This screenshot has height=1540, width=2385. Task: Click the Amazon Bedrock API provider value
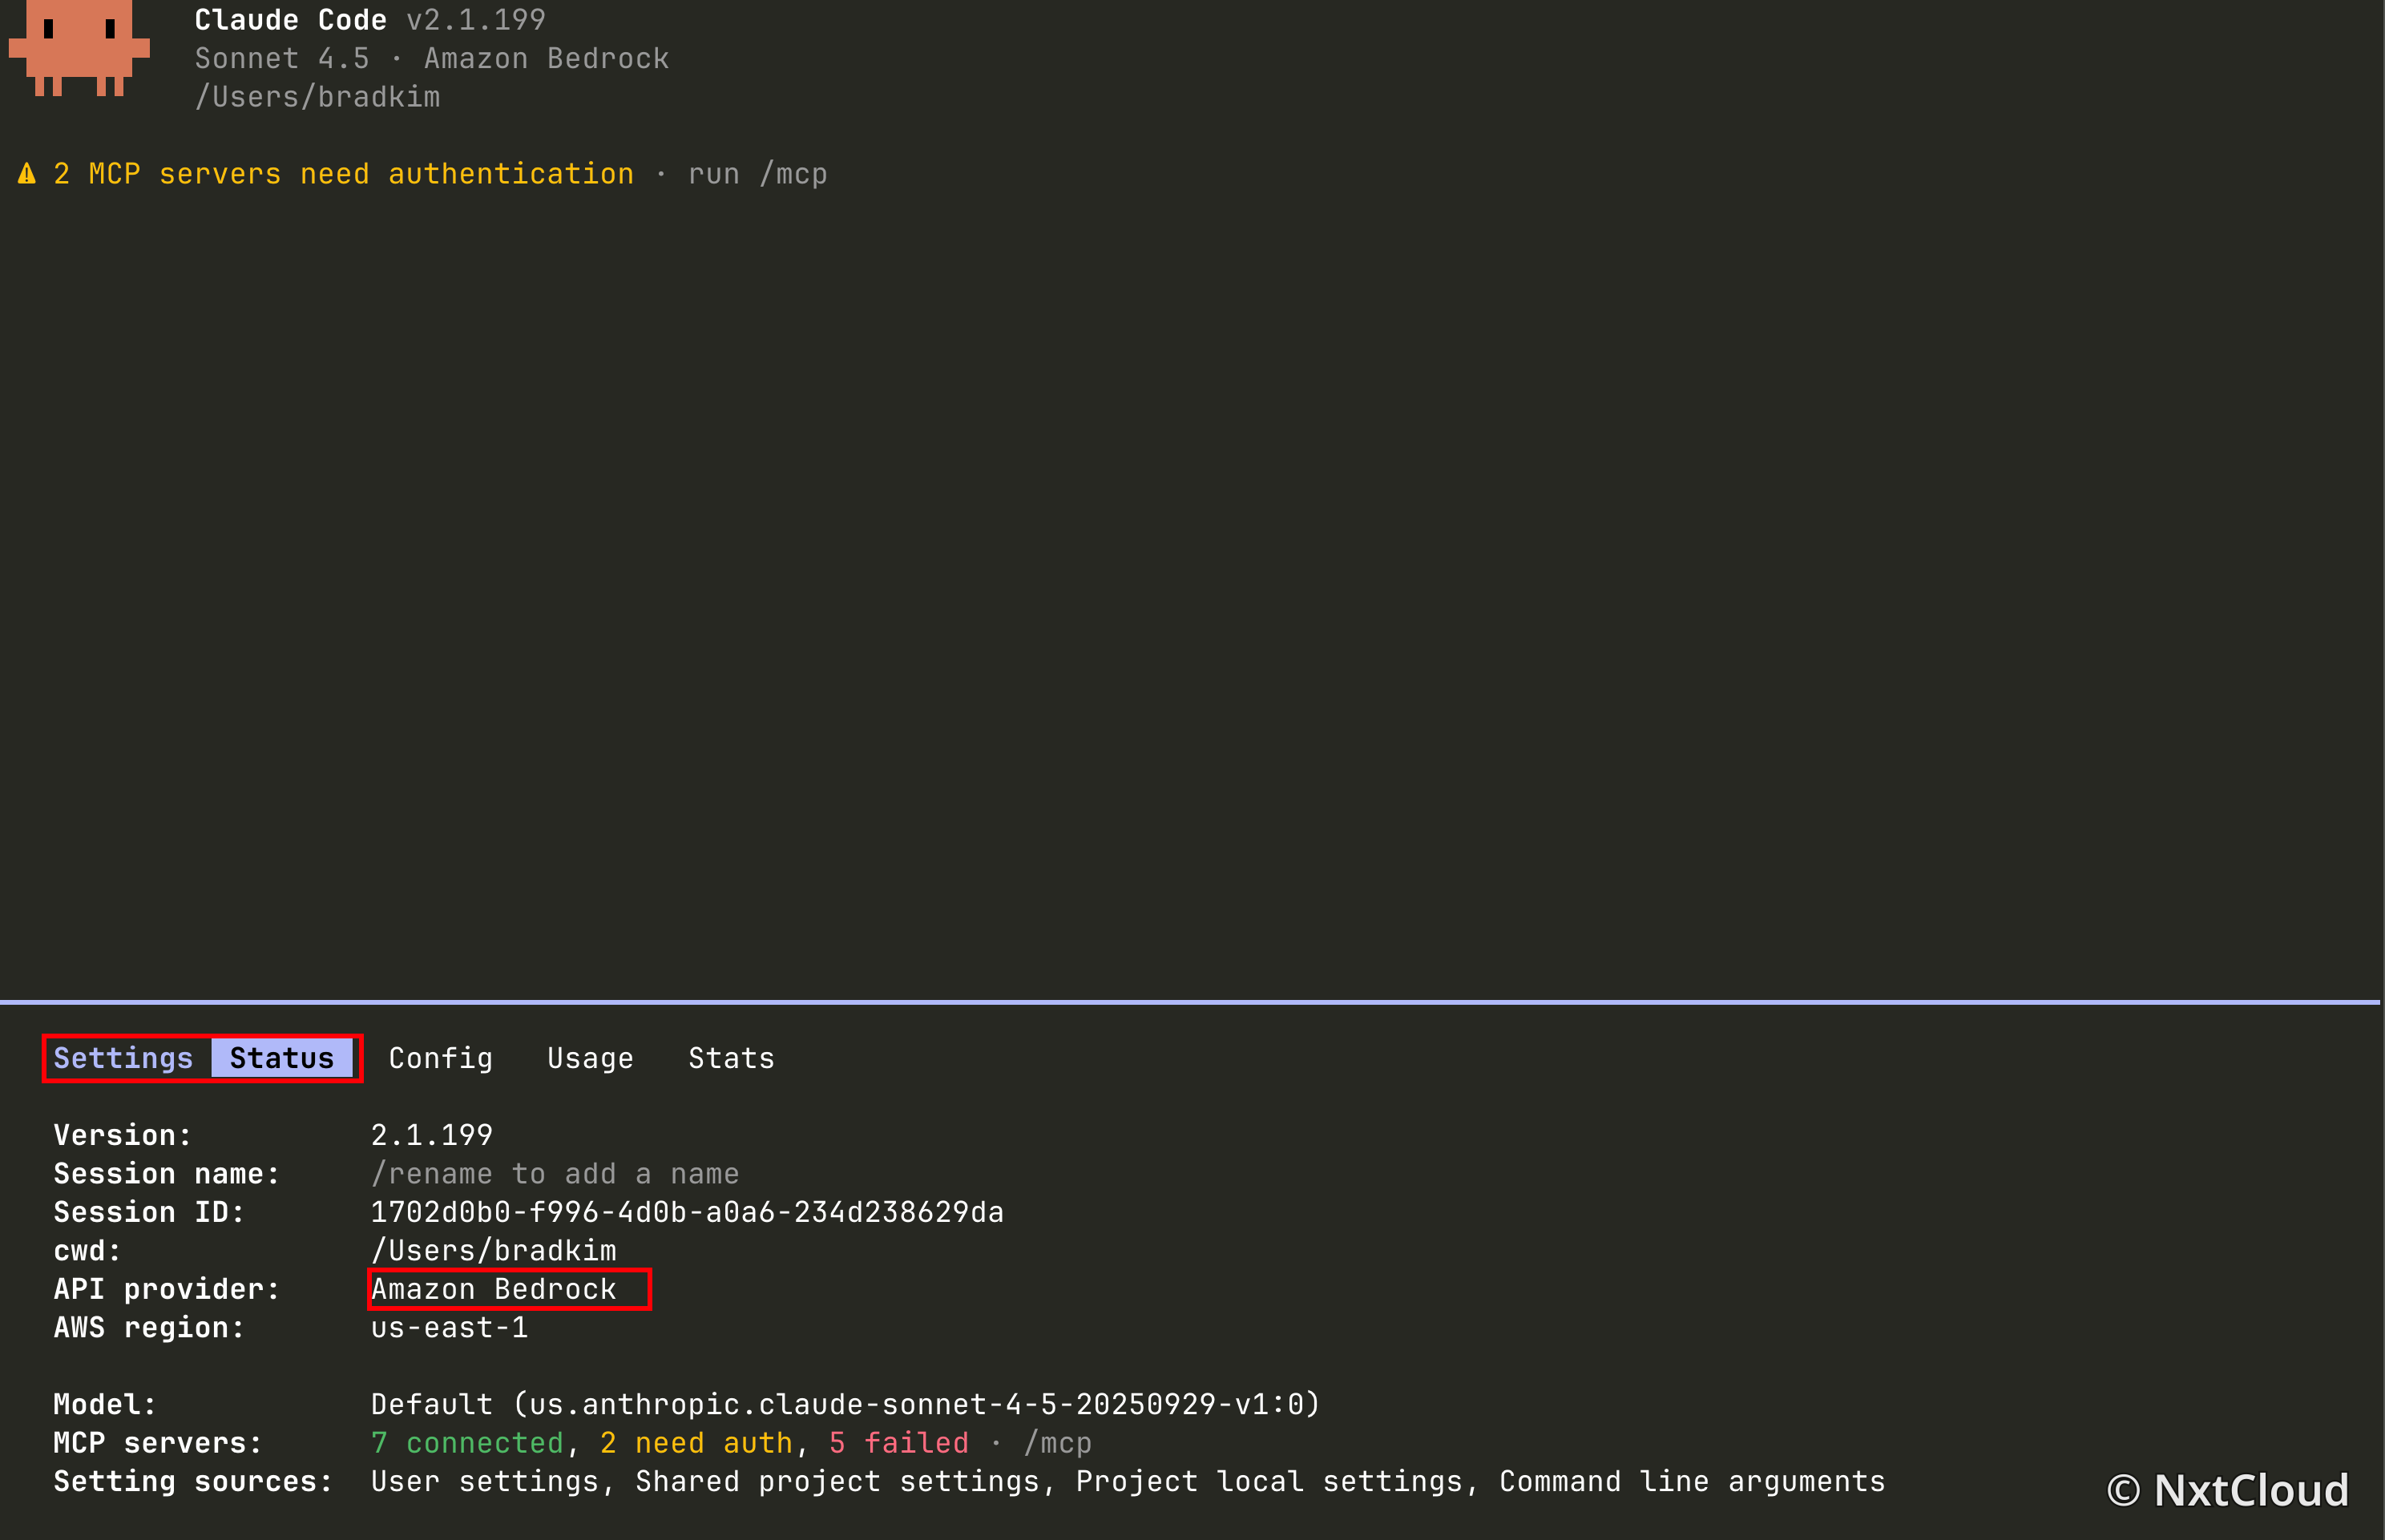click(x=494, y=1289)
